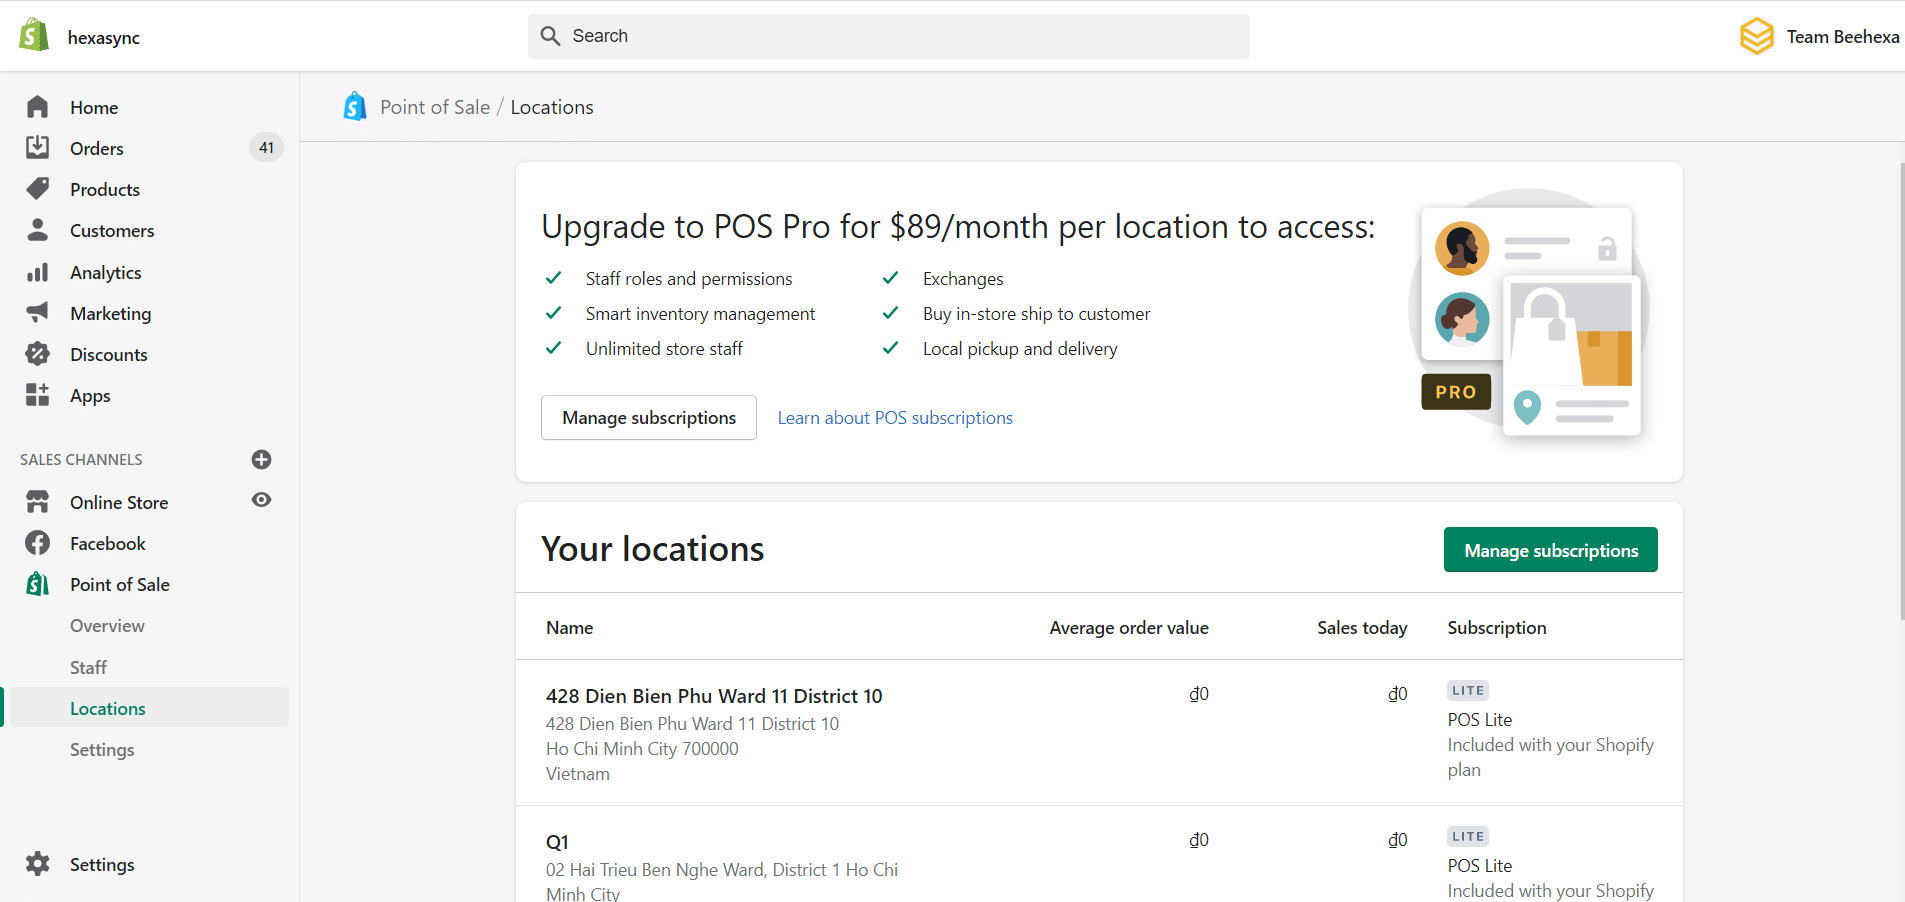Click the Home icon in the sidebar

tap(38, 107)
